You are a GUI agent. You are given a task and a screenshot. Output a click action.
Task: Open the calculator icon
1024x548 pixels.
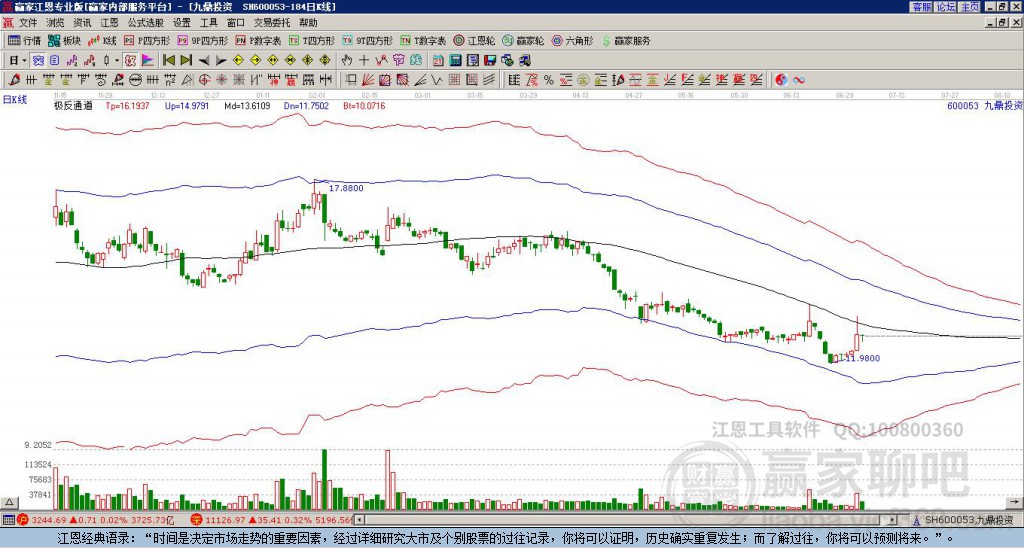click(x=455, y=61)
